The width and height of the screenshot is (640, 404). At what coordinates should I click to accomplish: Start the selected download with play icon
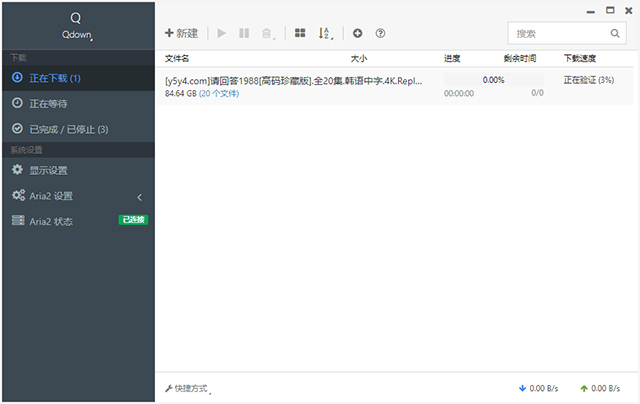pos(222,33)
